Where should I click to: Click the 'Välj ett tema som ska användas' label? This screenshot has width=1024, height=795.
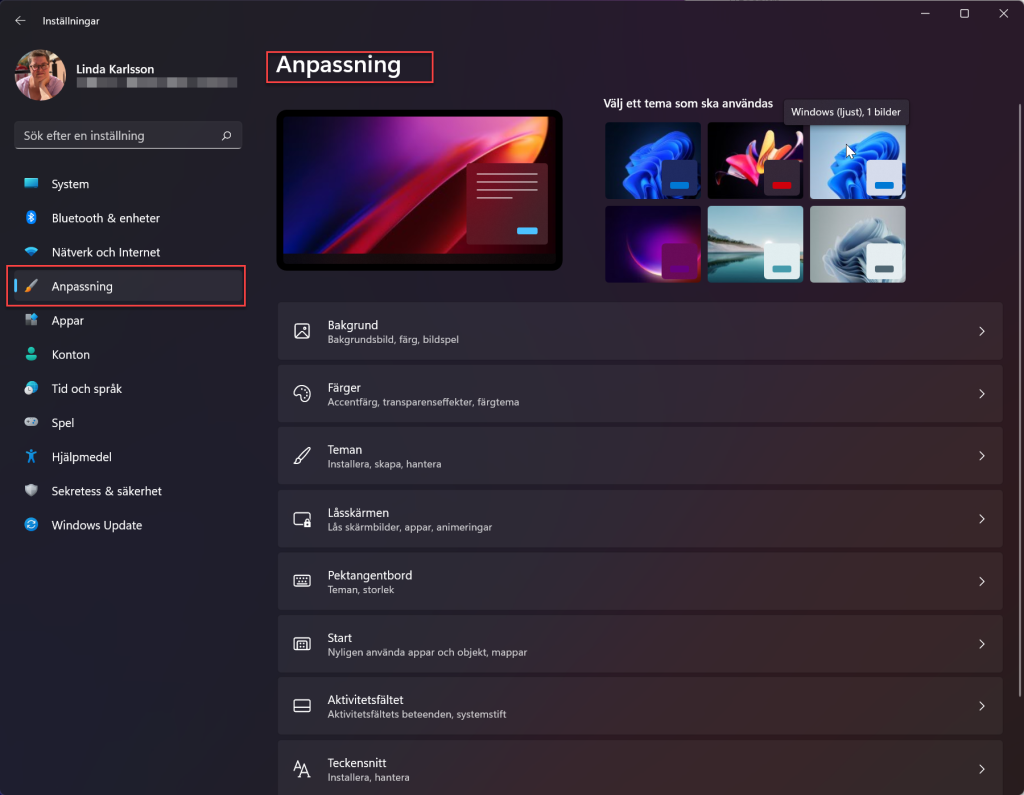pos(688,103)
